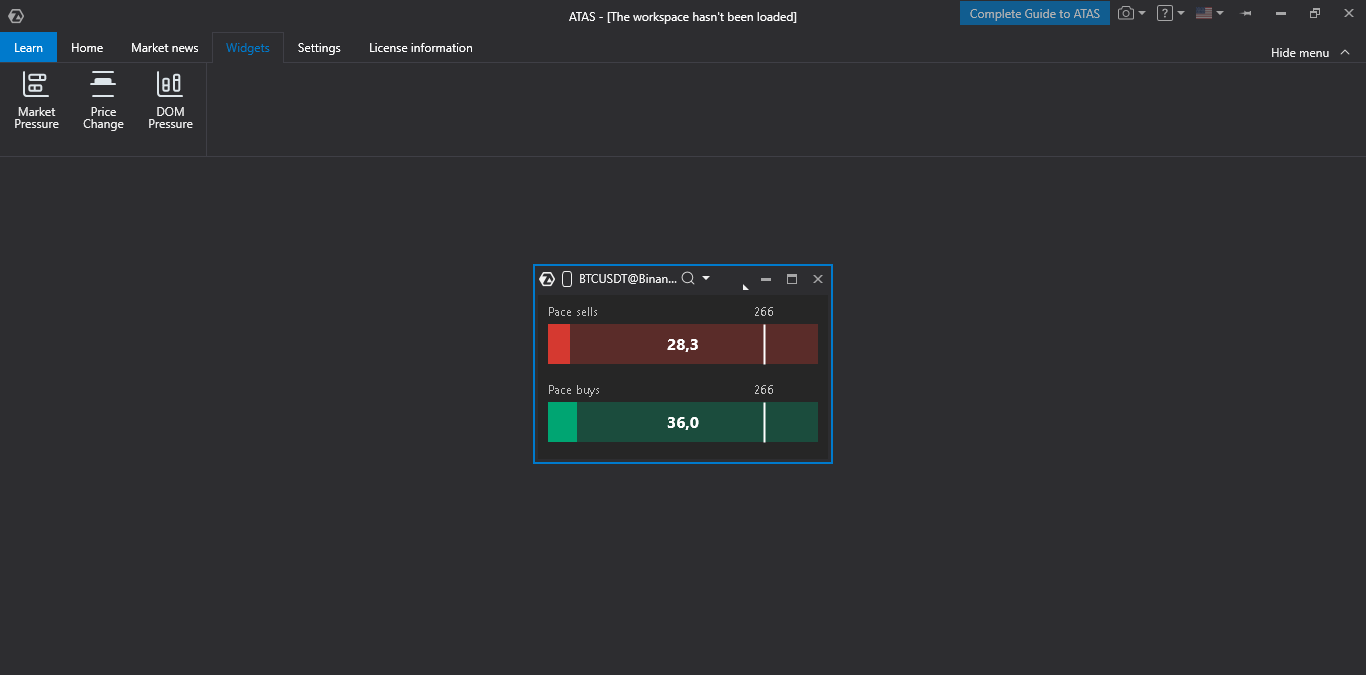Click the ATAS logo in widget window

click(x=547, y=279)
